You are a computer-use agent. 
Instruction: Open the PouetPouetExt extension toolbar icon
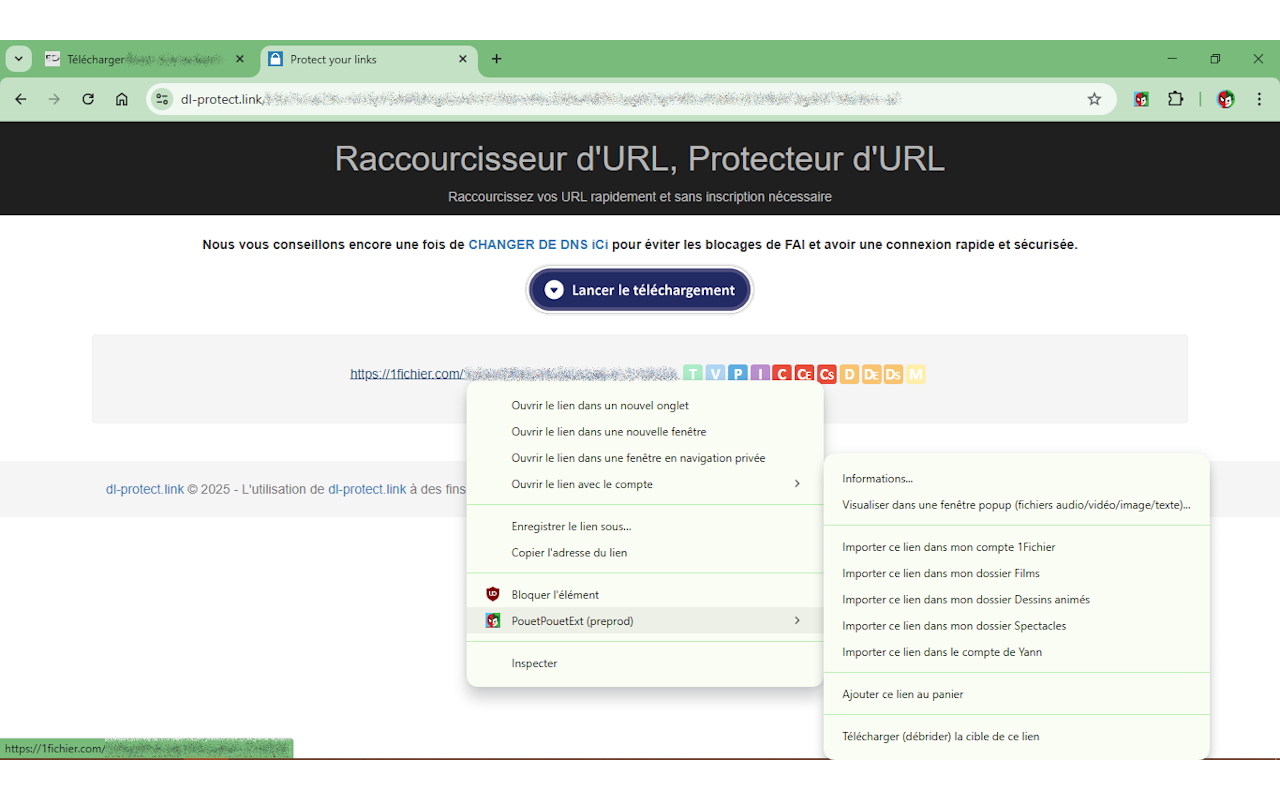coord(1141,99)
